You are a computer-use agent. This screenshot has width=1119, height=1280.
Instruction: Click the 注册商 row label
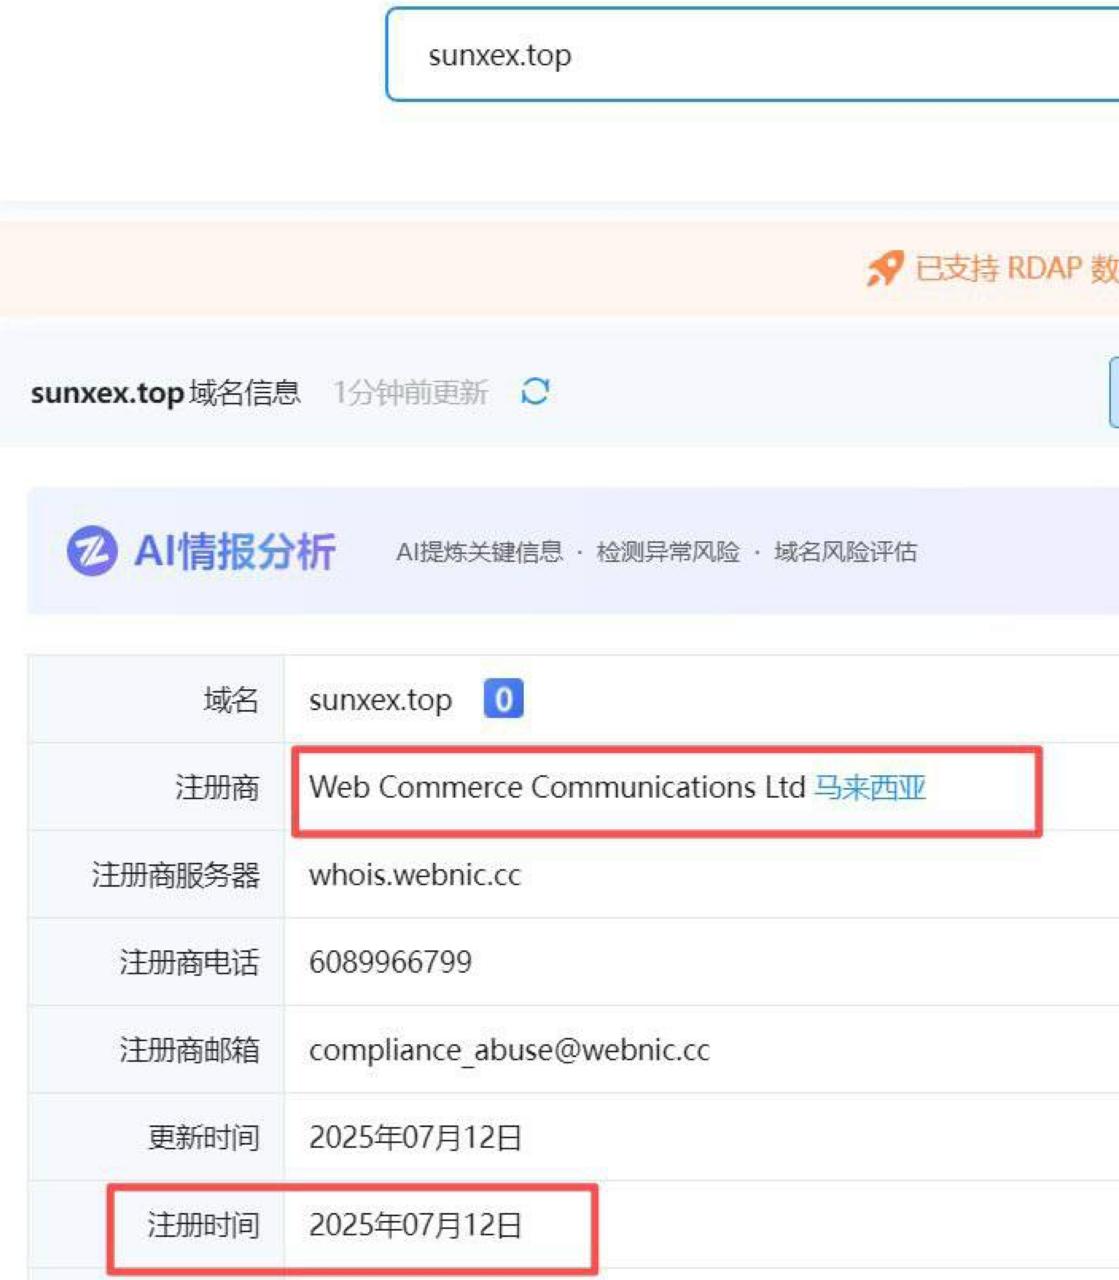click(x=217, y=787)
